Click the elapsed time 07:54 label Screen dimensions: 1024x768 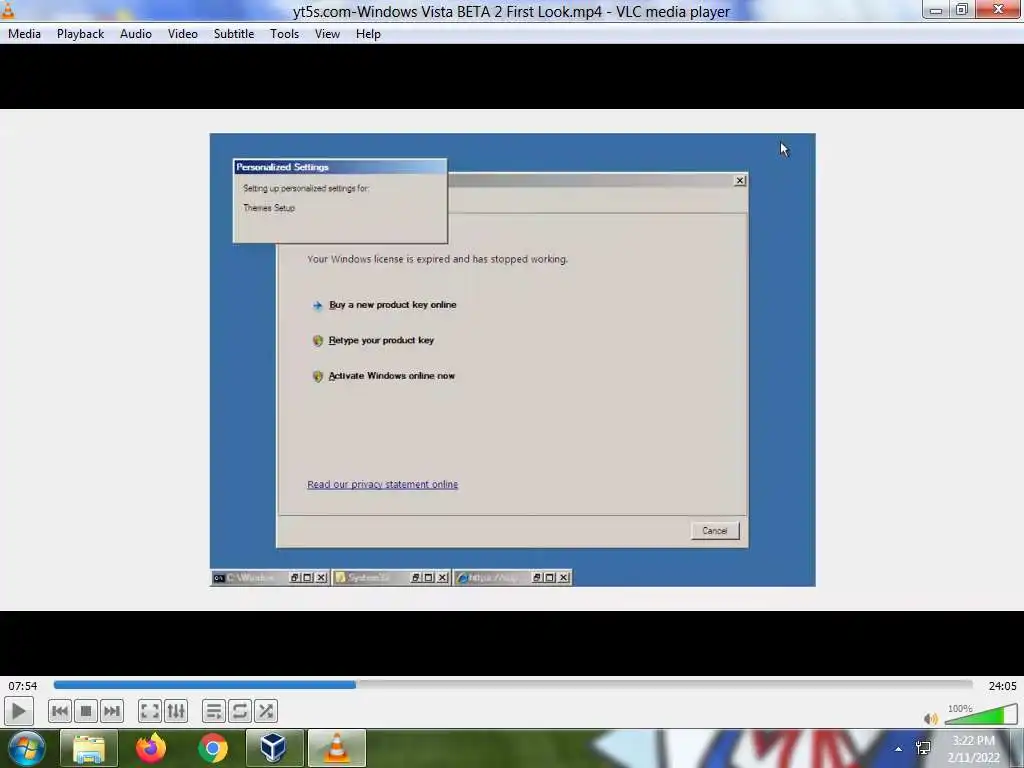coord(23,686)
